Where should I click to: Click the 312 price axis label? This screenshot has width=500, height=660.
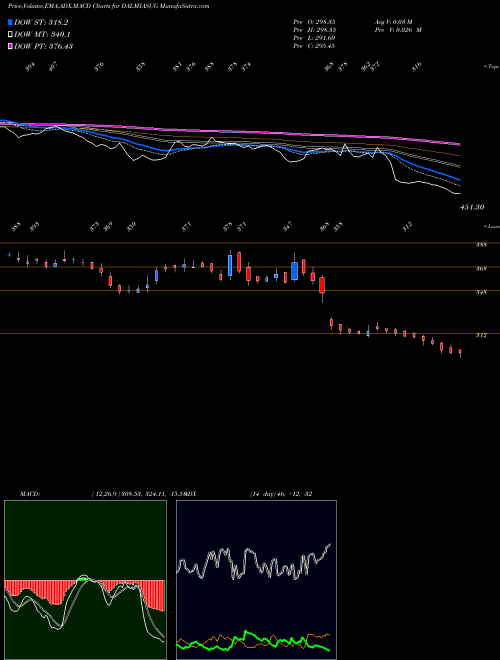point(481,335)
